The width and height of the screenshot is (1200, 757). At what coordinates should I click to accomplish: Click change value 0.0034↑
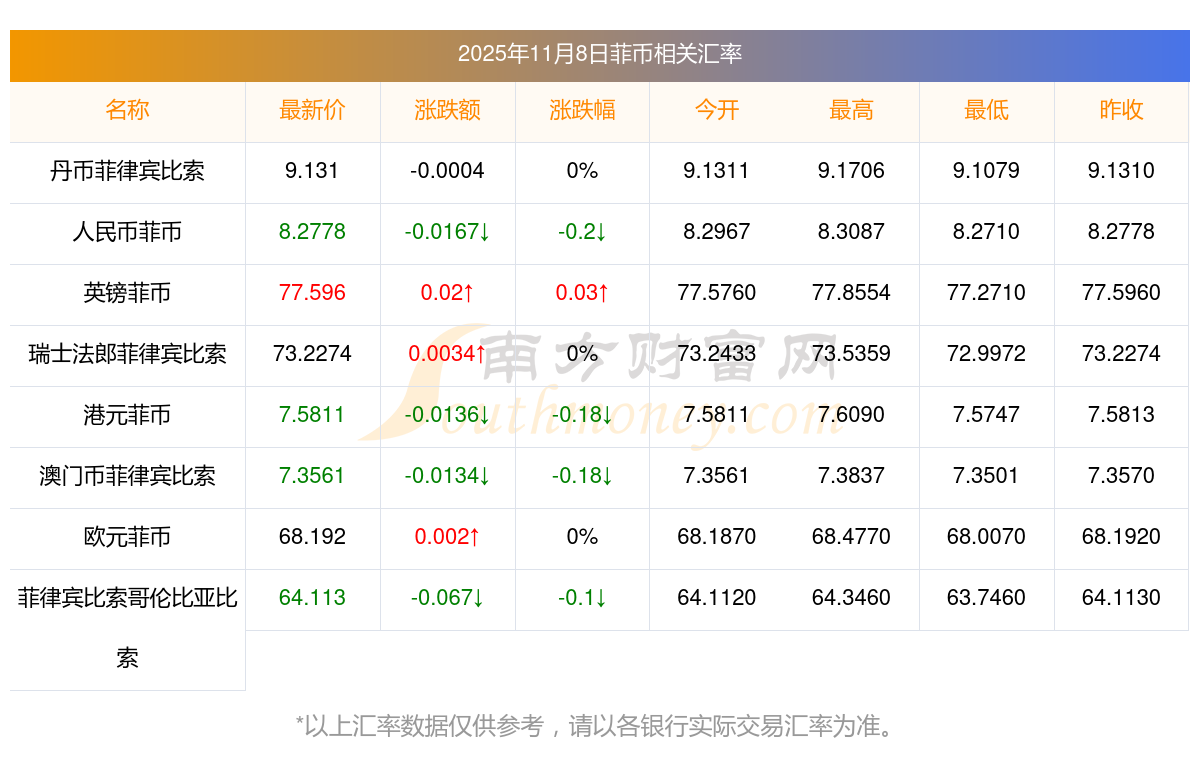447,354
